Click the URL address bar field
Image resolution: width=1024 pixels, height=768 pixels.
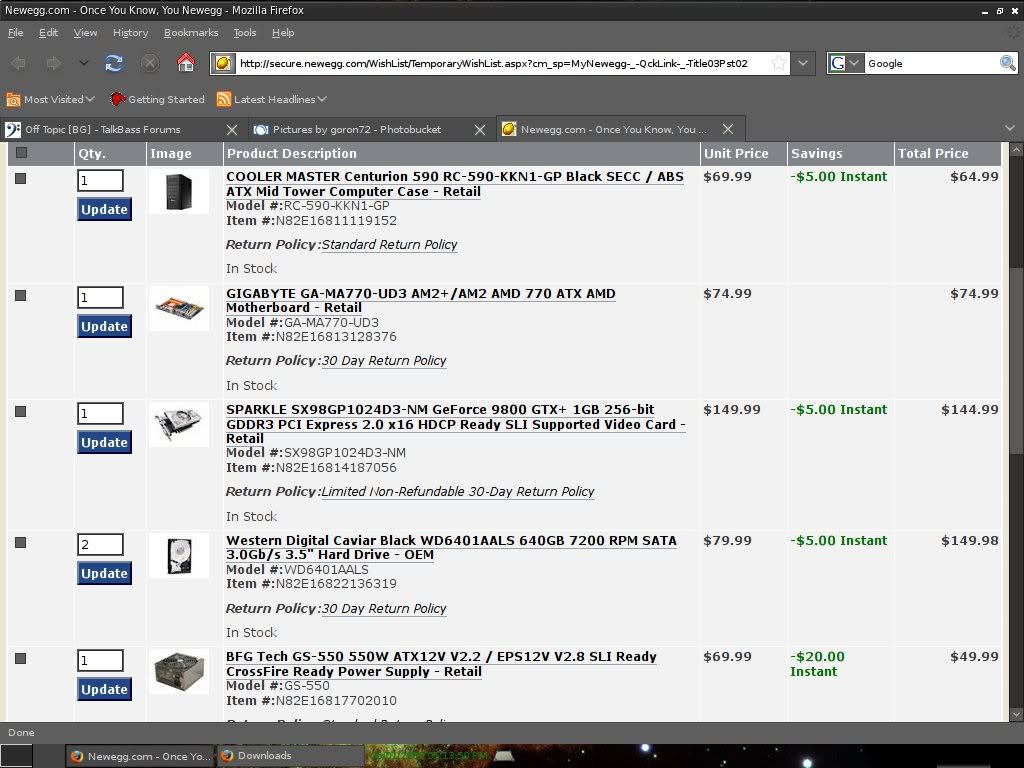(x=501, y=63)
